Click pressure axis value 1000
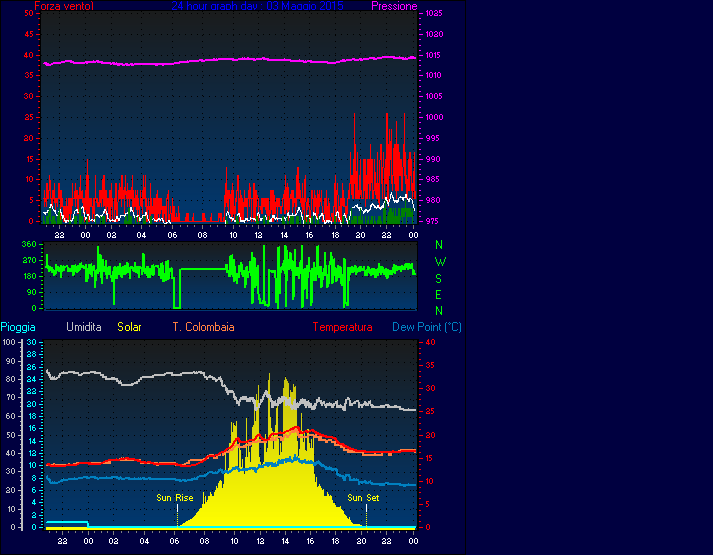Image resolution: width=713 pixels, height=555 pixels. tap(434, 117)
